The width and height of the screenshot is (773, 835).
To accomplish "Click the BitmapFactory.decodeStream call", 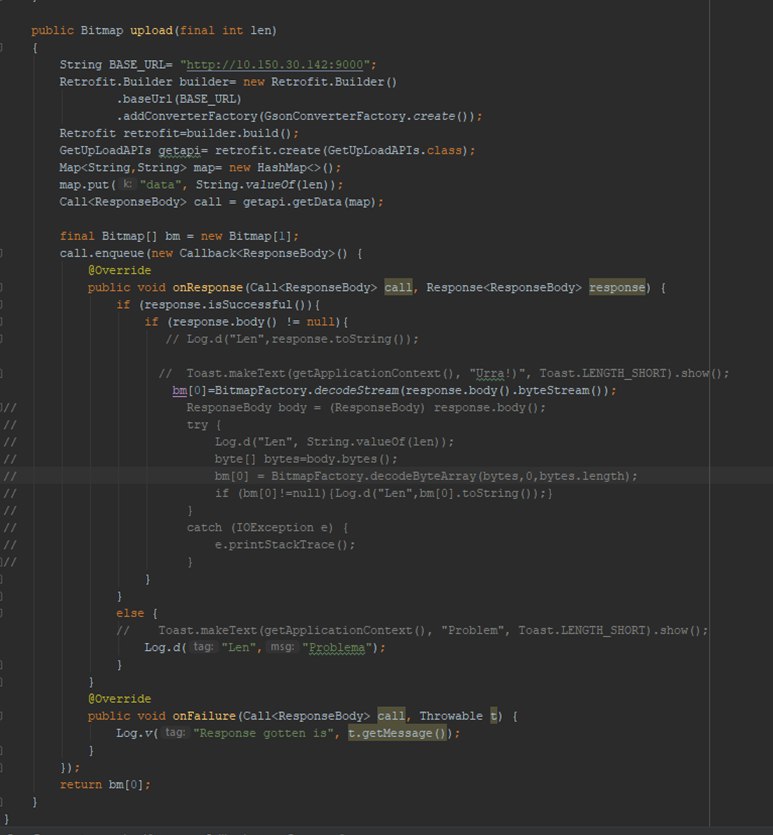I will [x=415, y=390].
